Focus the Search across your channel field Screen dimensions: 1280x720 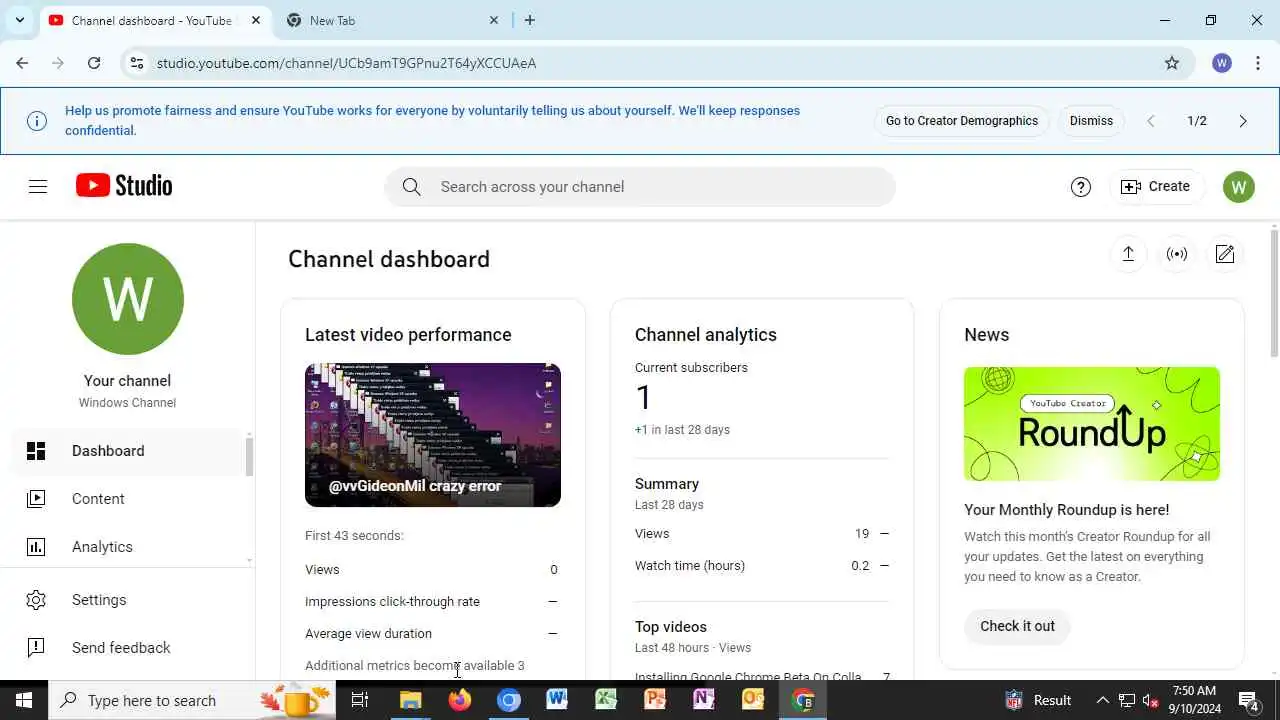pos(640,187)
